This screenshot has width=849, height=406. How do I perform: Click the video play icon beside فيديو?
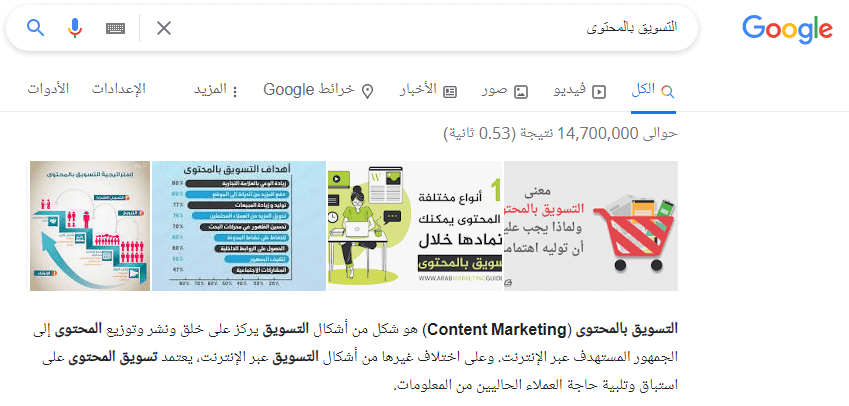599,91
